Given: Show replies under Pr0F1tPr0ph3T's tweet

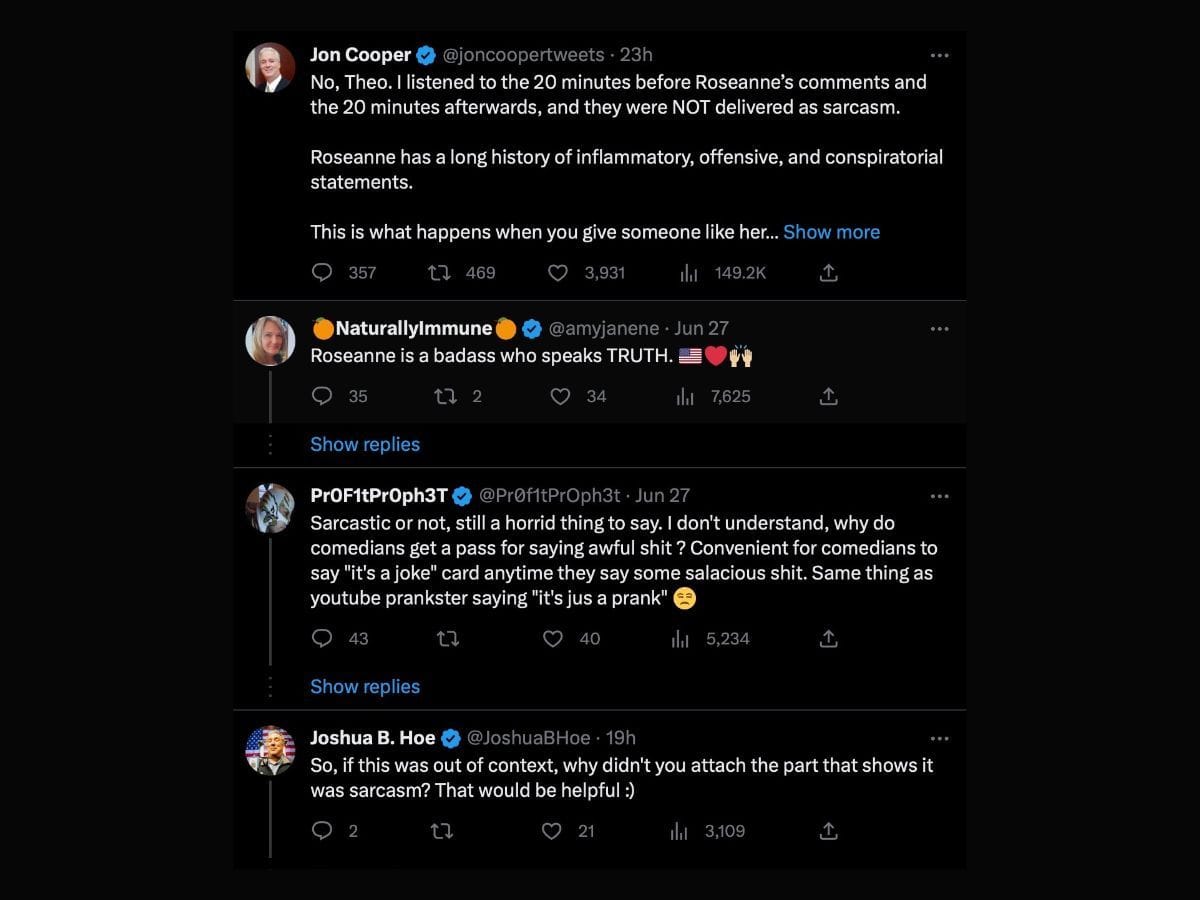Looking at the screenshot, I should pos(365,686).
